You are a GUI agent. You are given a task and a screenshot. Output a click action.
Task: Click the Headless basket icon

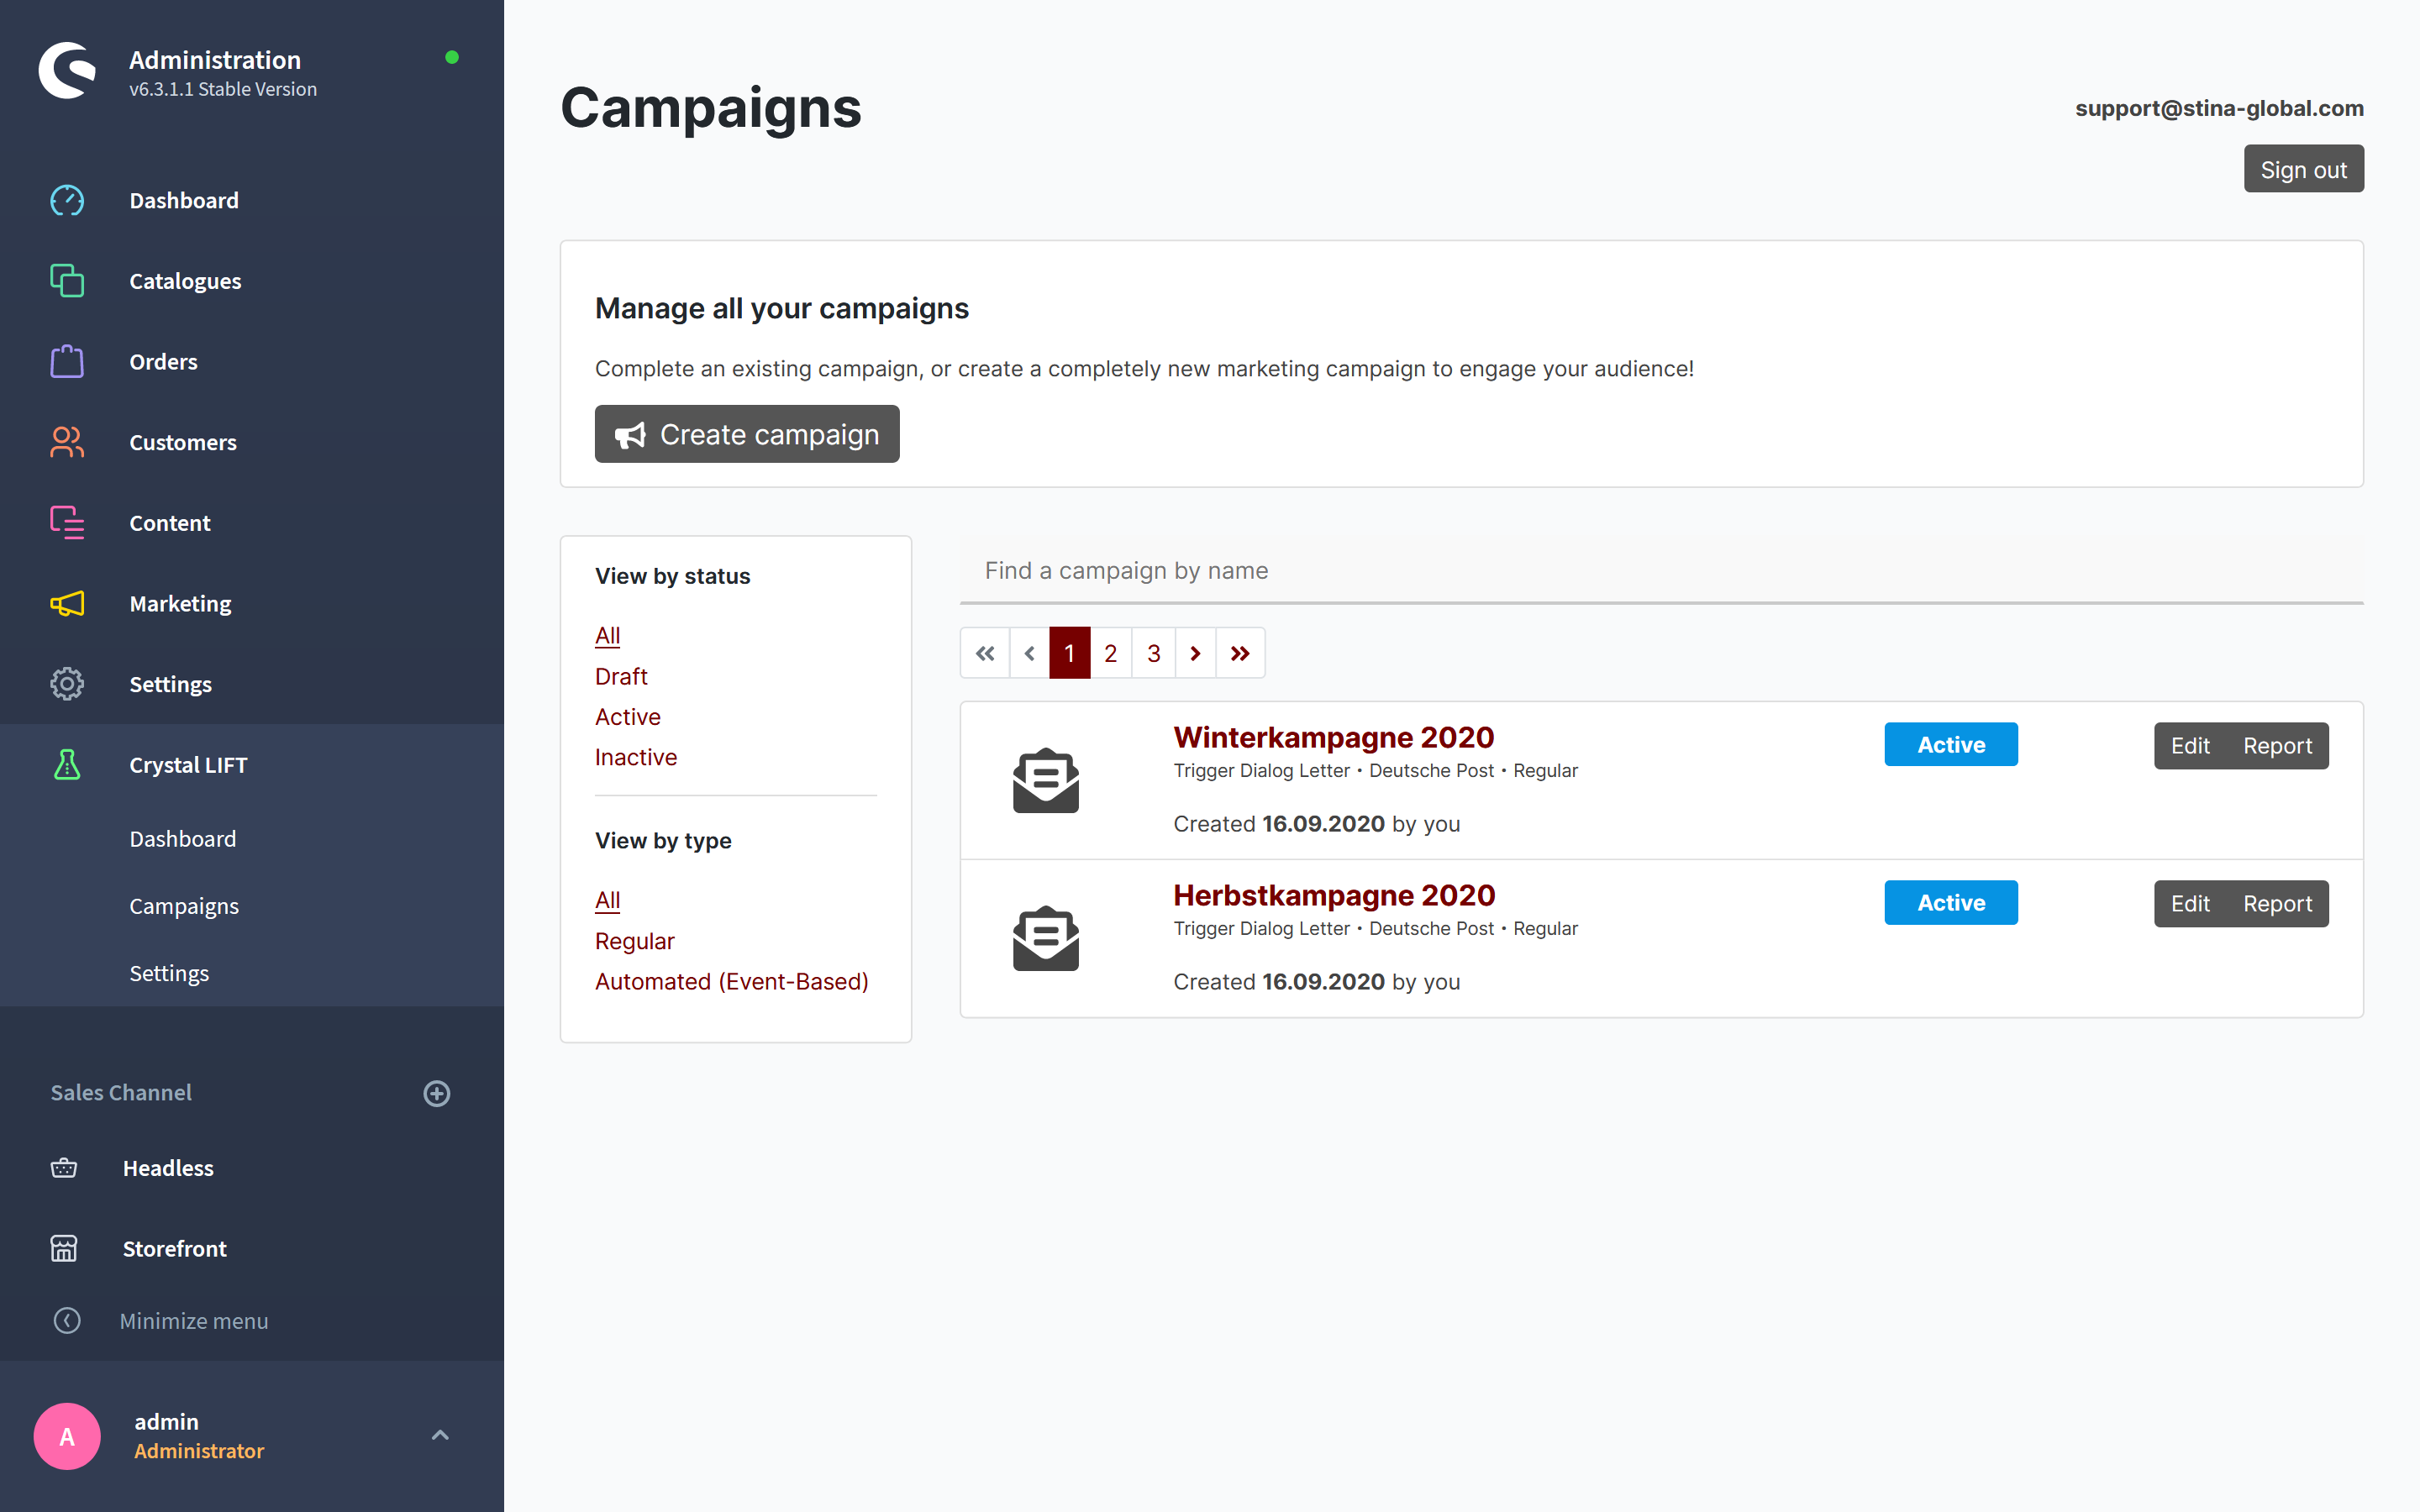64,1168
